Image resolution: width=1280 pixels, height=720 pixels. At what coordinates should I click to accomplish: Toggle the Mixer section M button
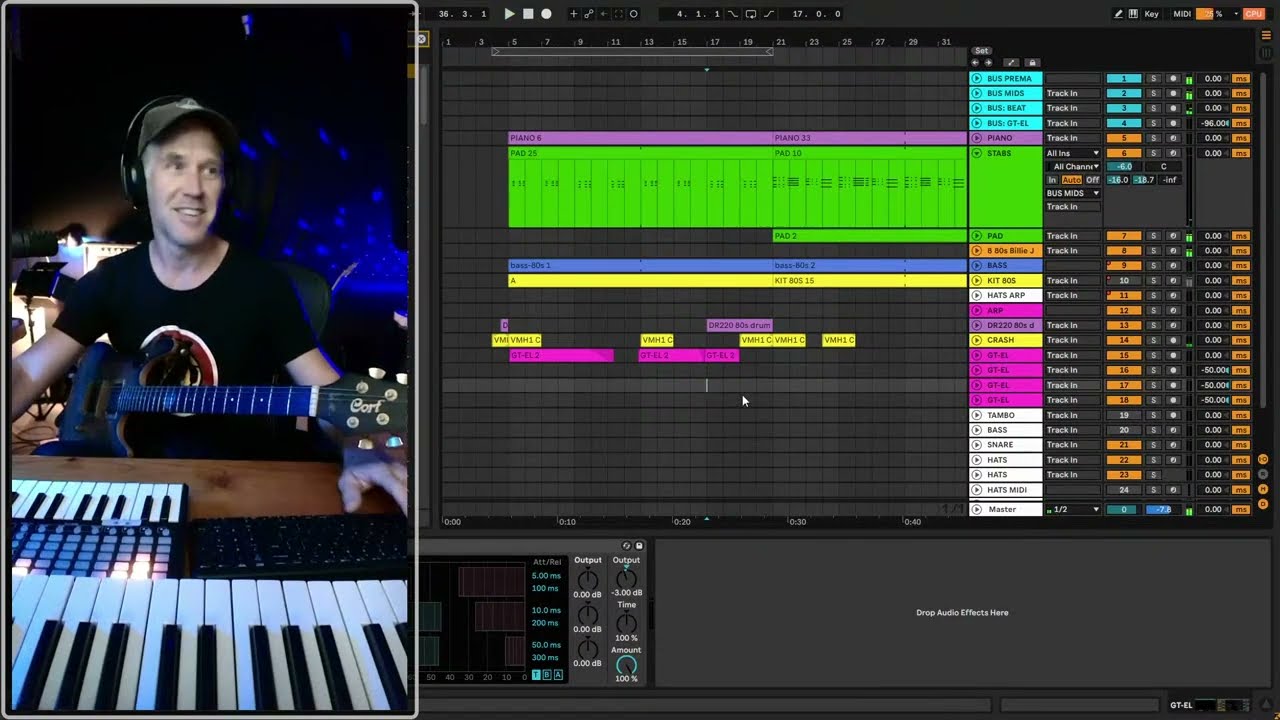[1263, 489]
